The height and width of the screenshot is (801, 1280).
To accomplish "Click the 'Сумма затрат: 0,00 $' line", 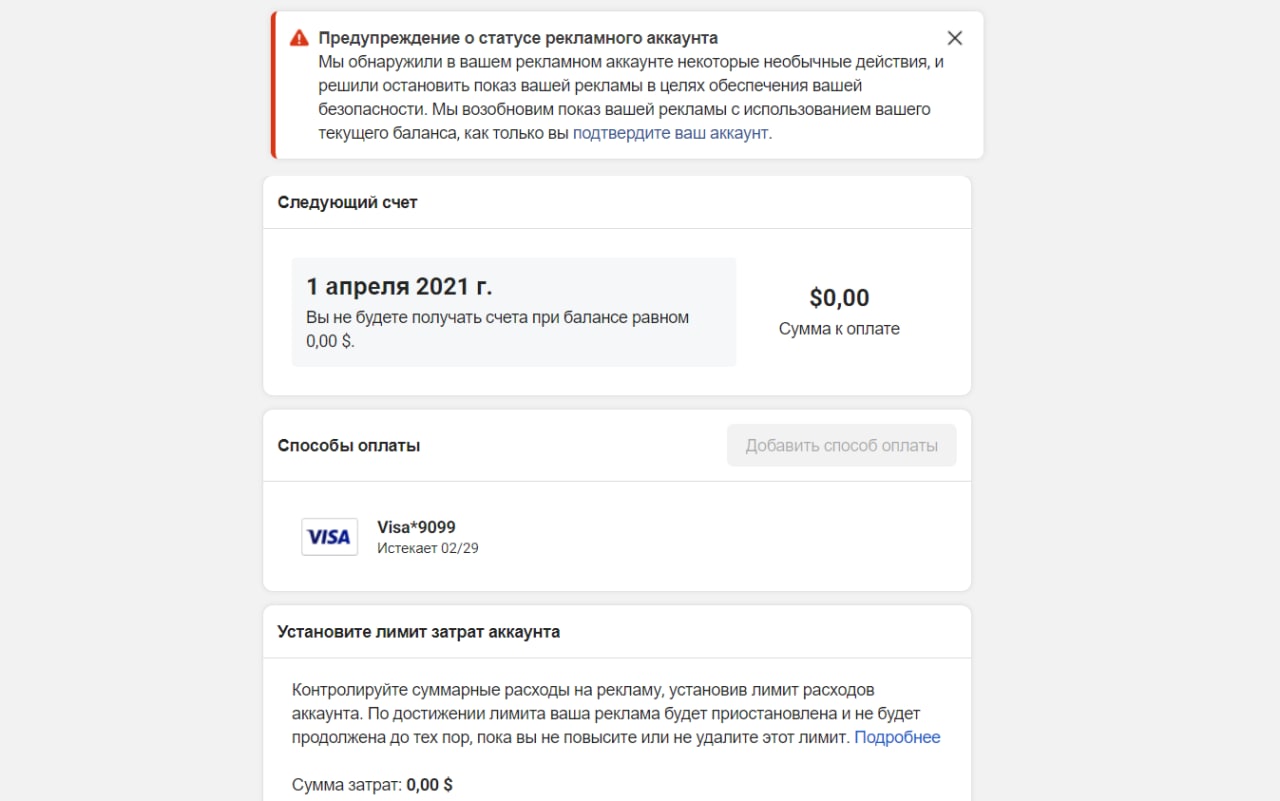I will tap(372, 785).
